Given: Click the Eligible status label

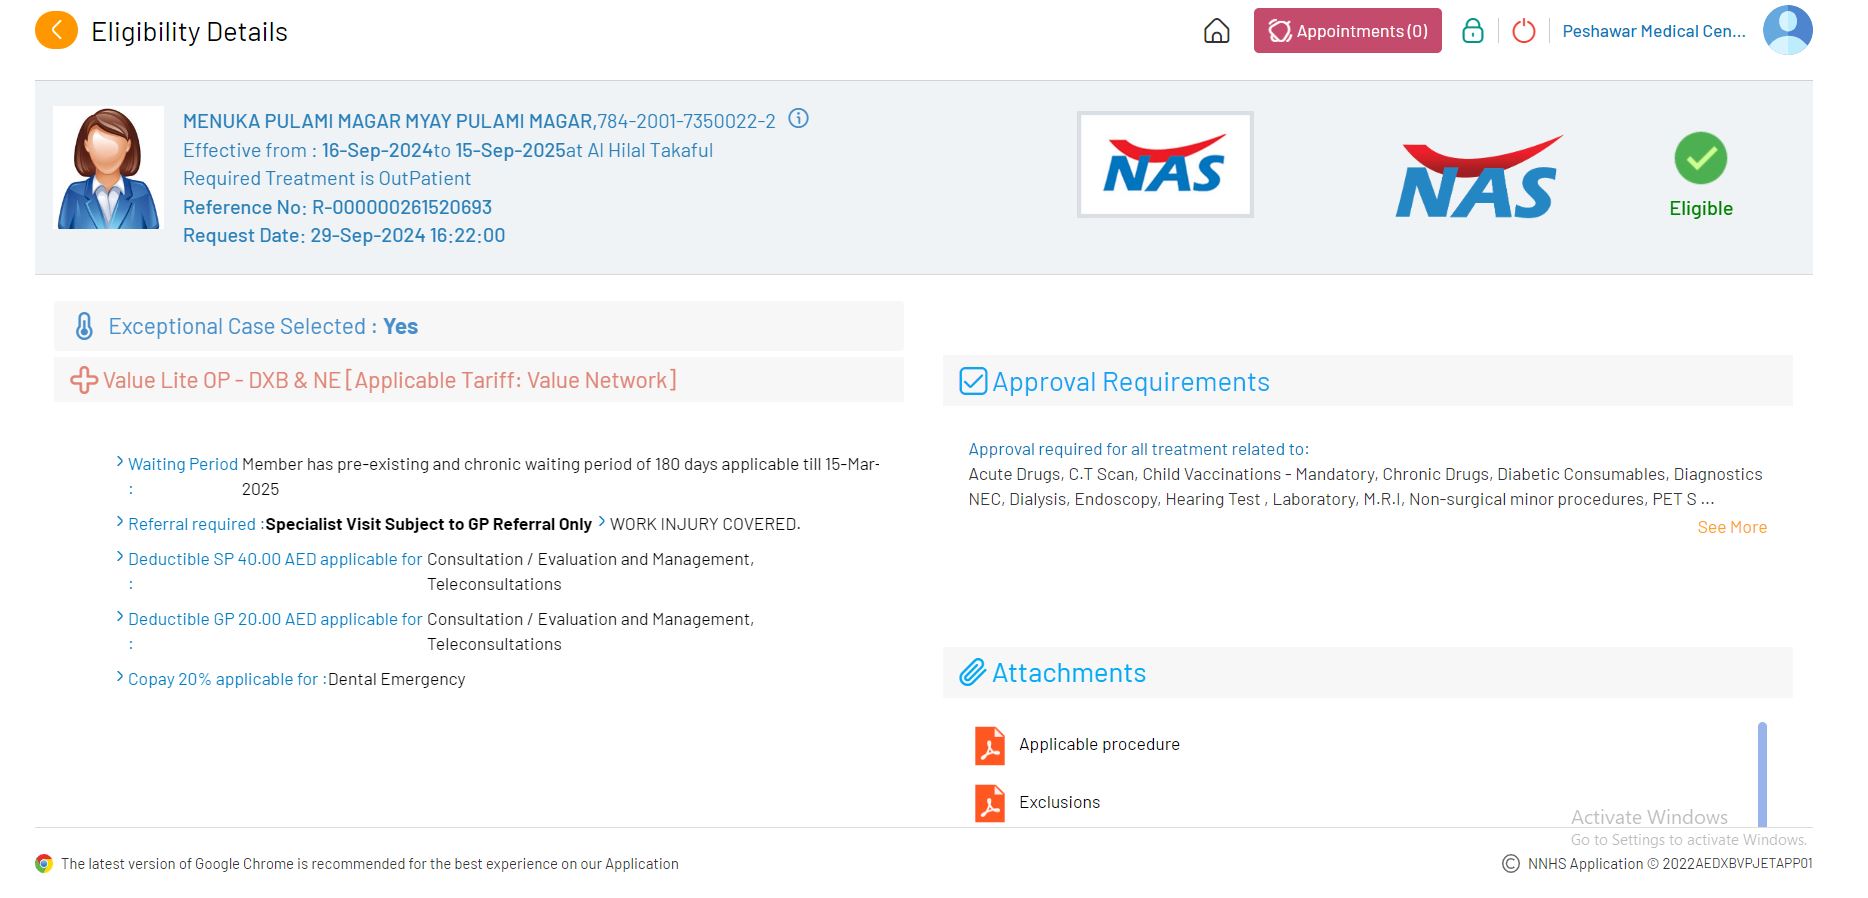Looking at the screenshot, I should point(1701,208).
